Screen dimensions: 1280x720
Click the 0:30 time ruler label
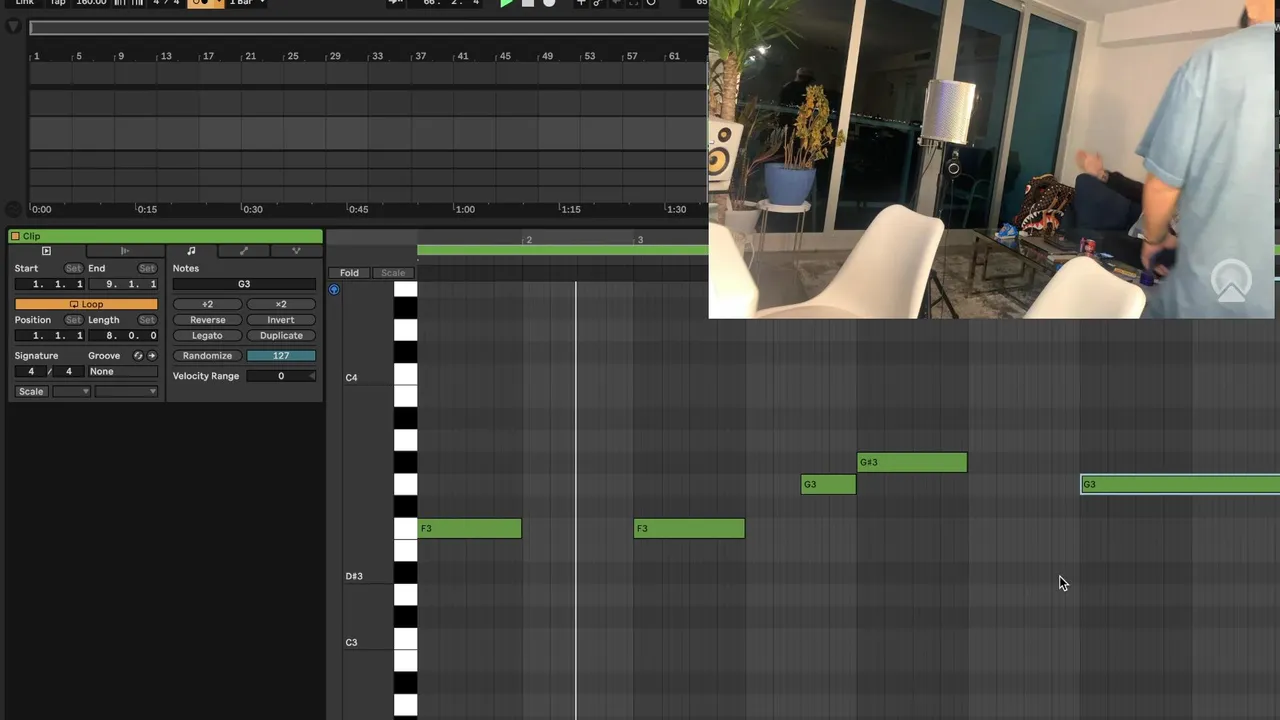[x=252, y=210]
